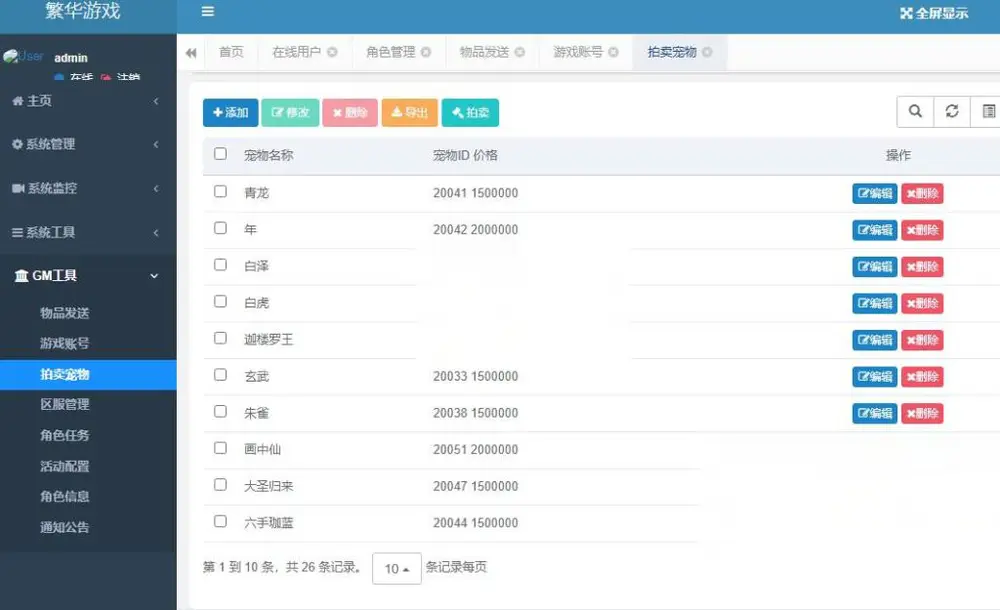The image size is (1000, 610).
Task: Open the 10 records-per-page dropdown
Action: coord(397,568)
